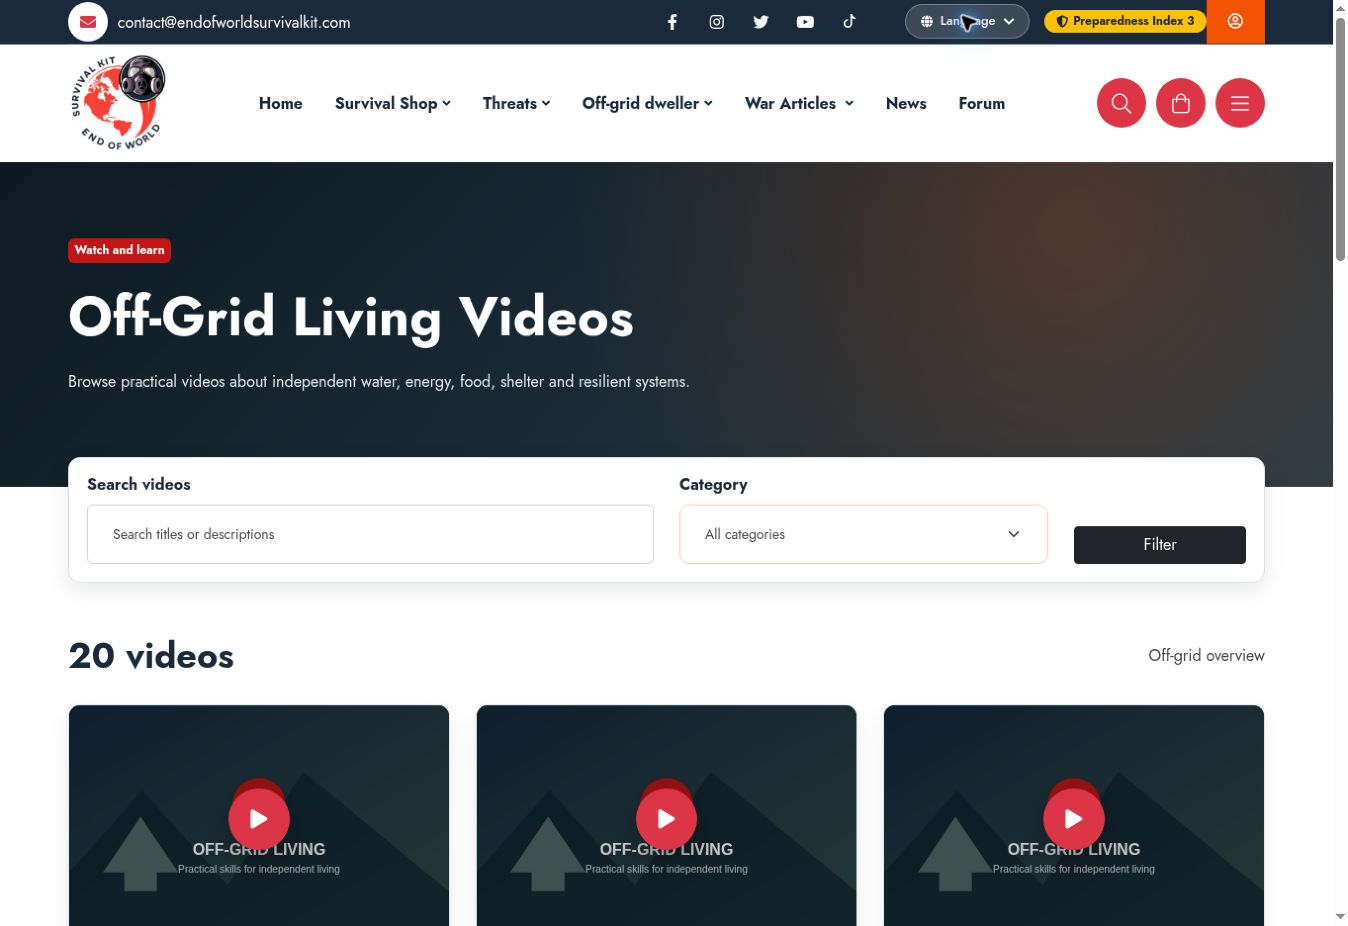This screenshot has width=1348, height=926.
Task: Click the 'Category' label
Action: 713,484
